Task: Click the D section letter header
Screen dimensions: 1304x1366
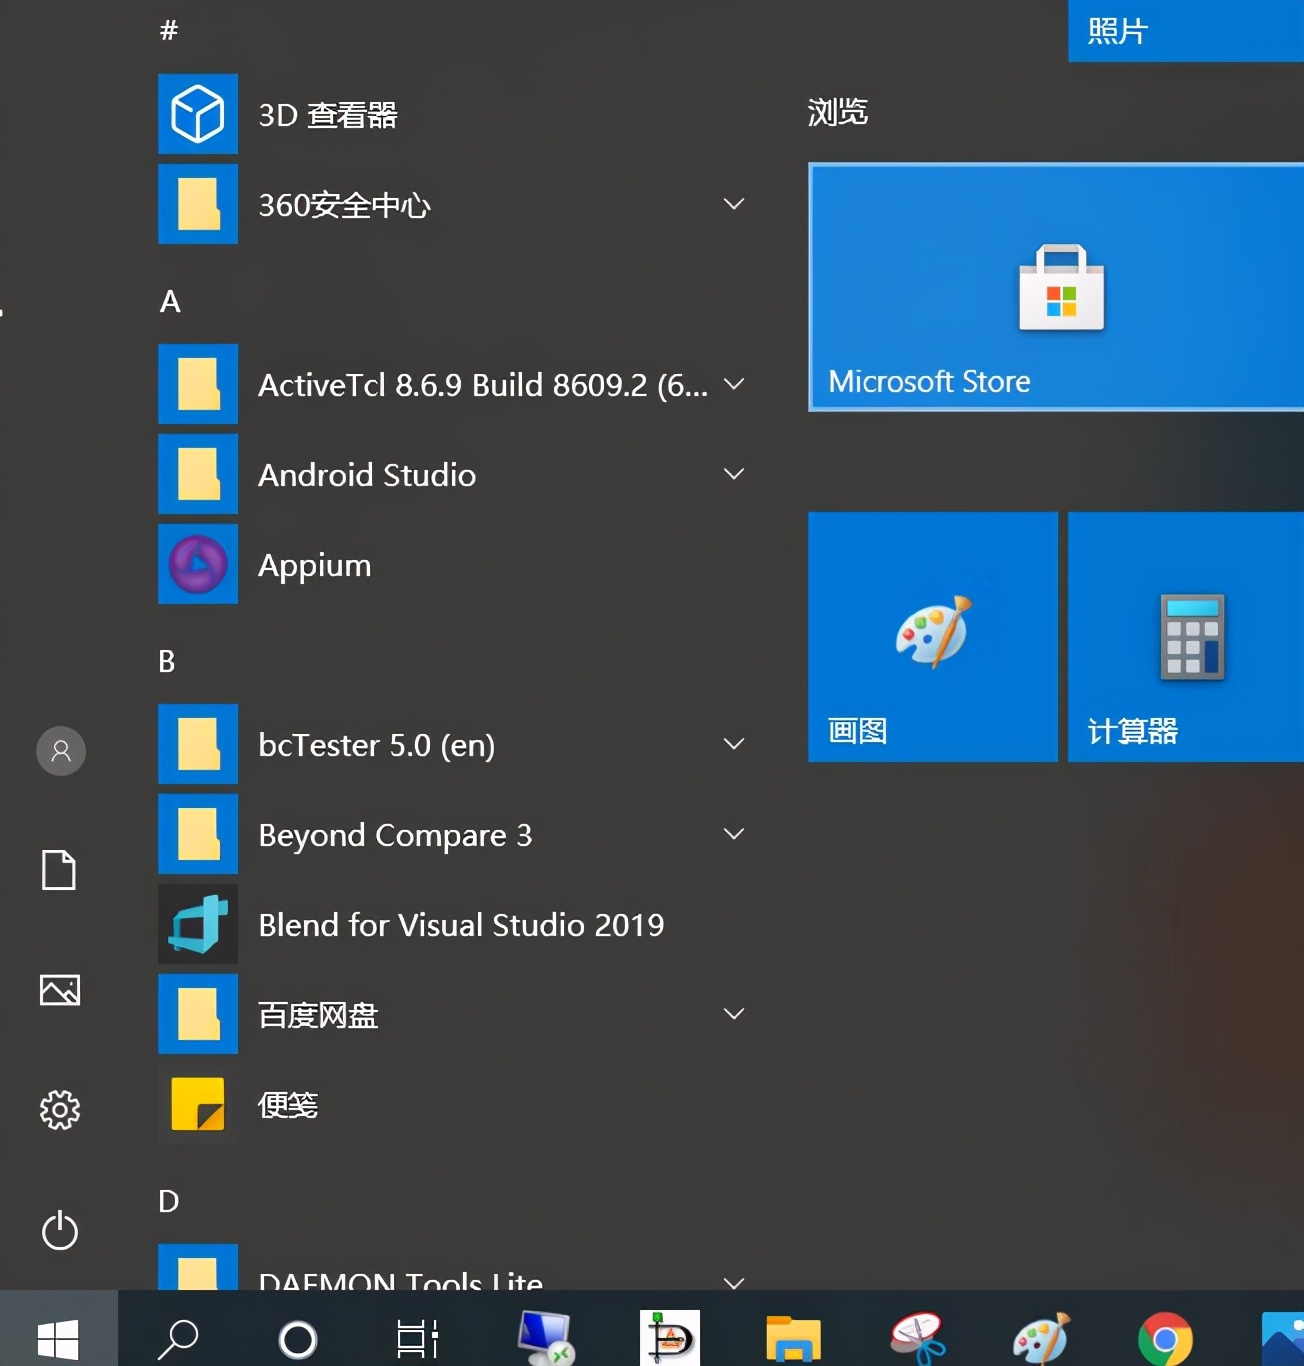Action: tap(168, 1201)
